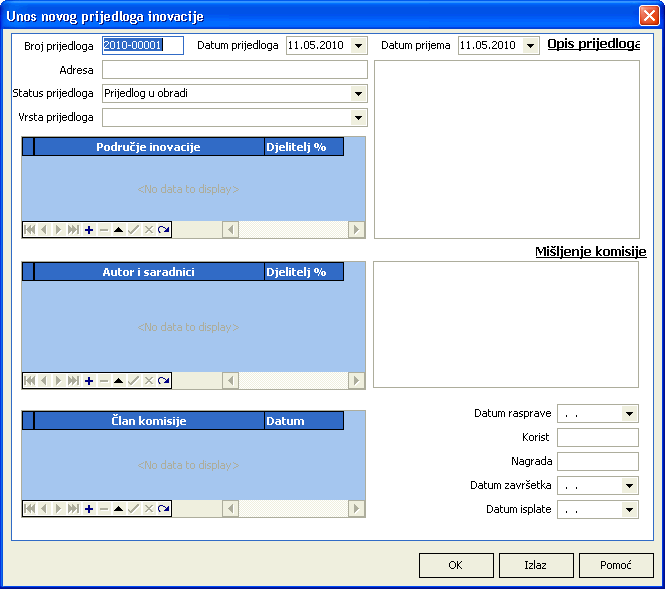Open the Datum rasprave date dropdown
The image size is (665, 589).
click(629, 414)
